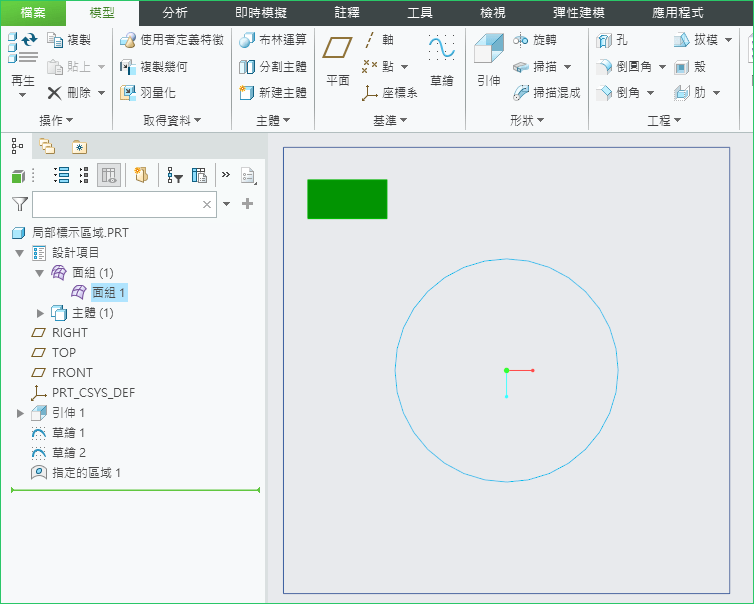This screenshot has width=754, height=604.
Task: Toggle the model tree columns display button
Action: pyautogui.click(x=109, y=175)
